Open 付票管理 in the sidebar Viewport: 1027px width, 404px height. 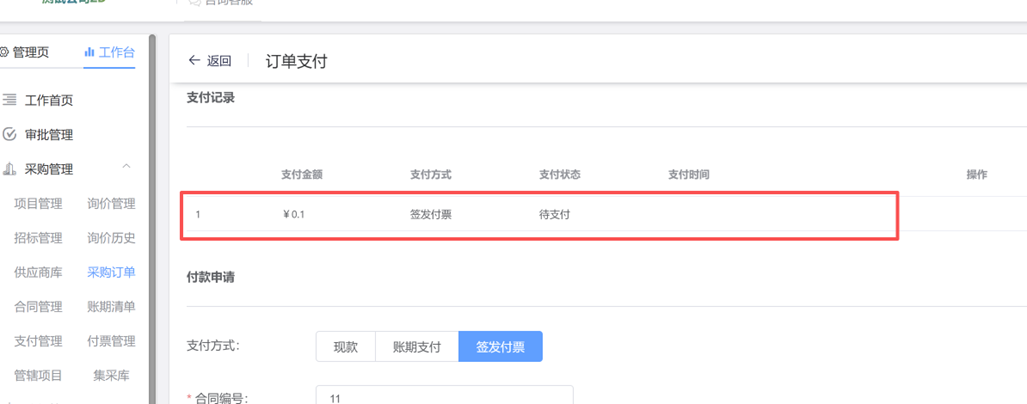pos(111,341)
